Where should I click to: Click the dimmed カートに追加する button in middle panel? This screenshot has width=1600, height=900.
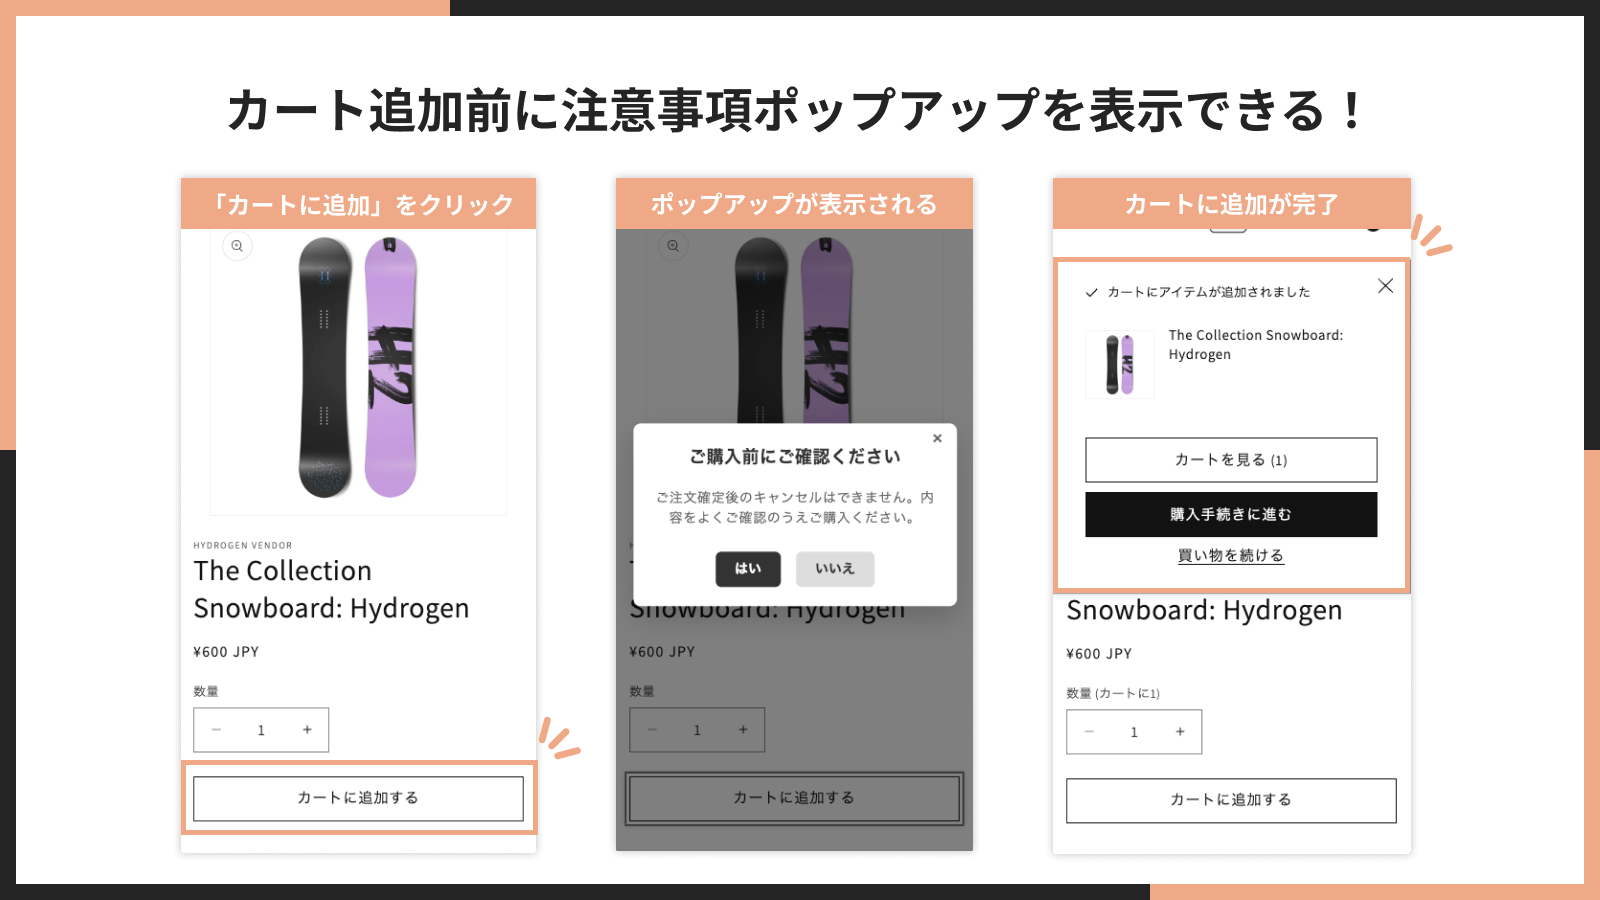(x=794, y=798)
